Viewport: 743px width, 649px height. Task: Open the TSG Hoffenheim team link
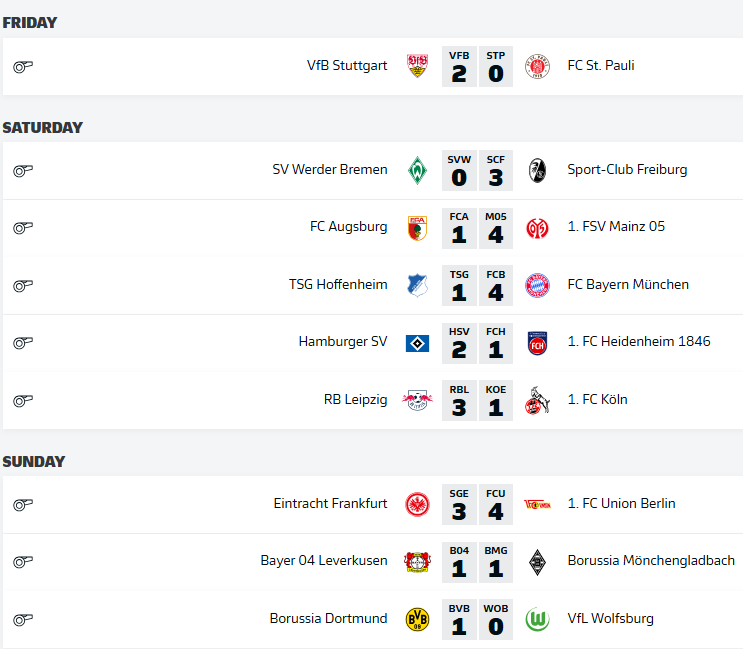tap(338, 285)
